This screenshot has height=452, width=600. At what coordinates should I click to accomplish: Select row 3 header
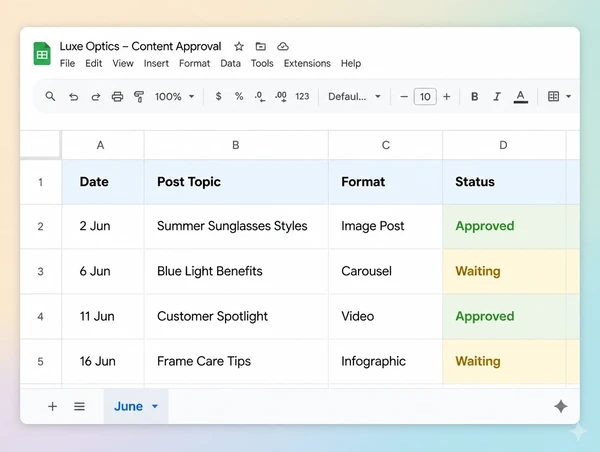[41, 271]
